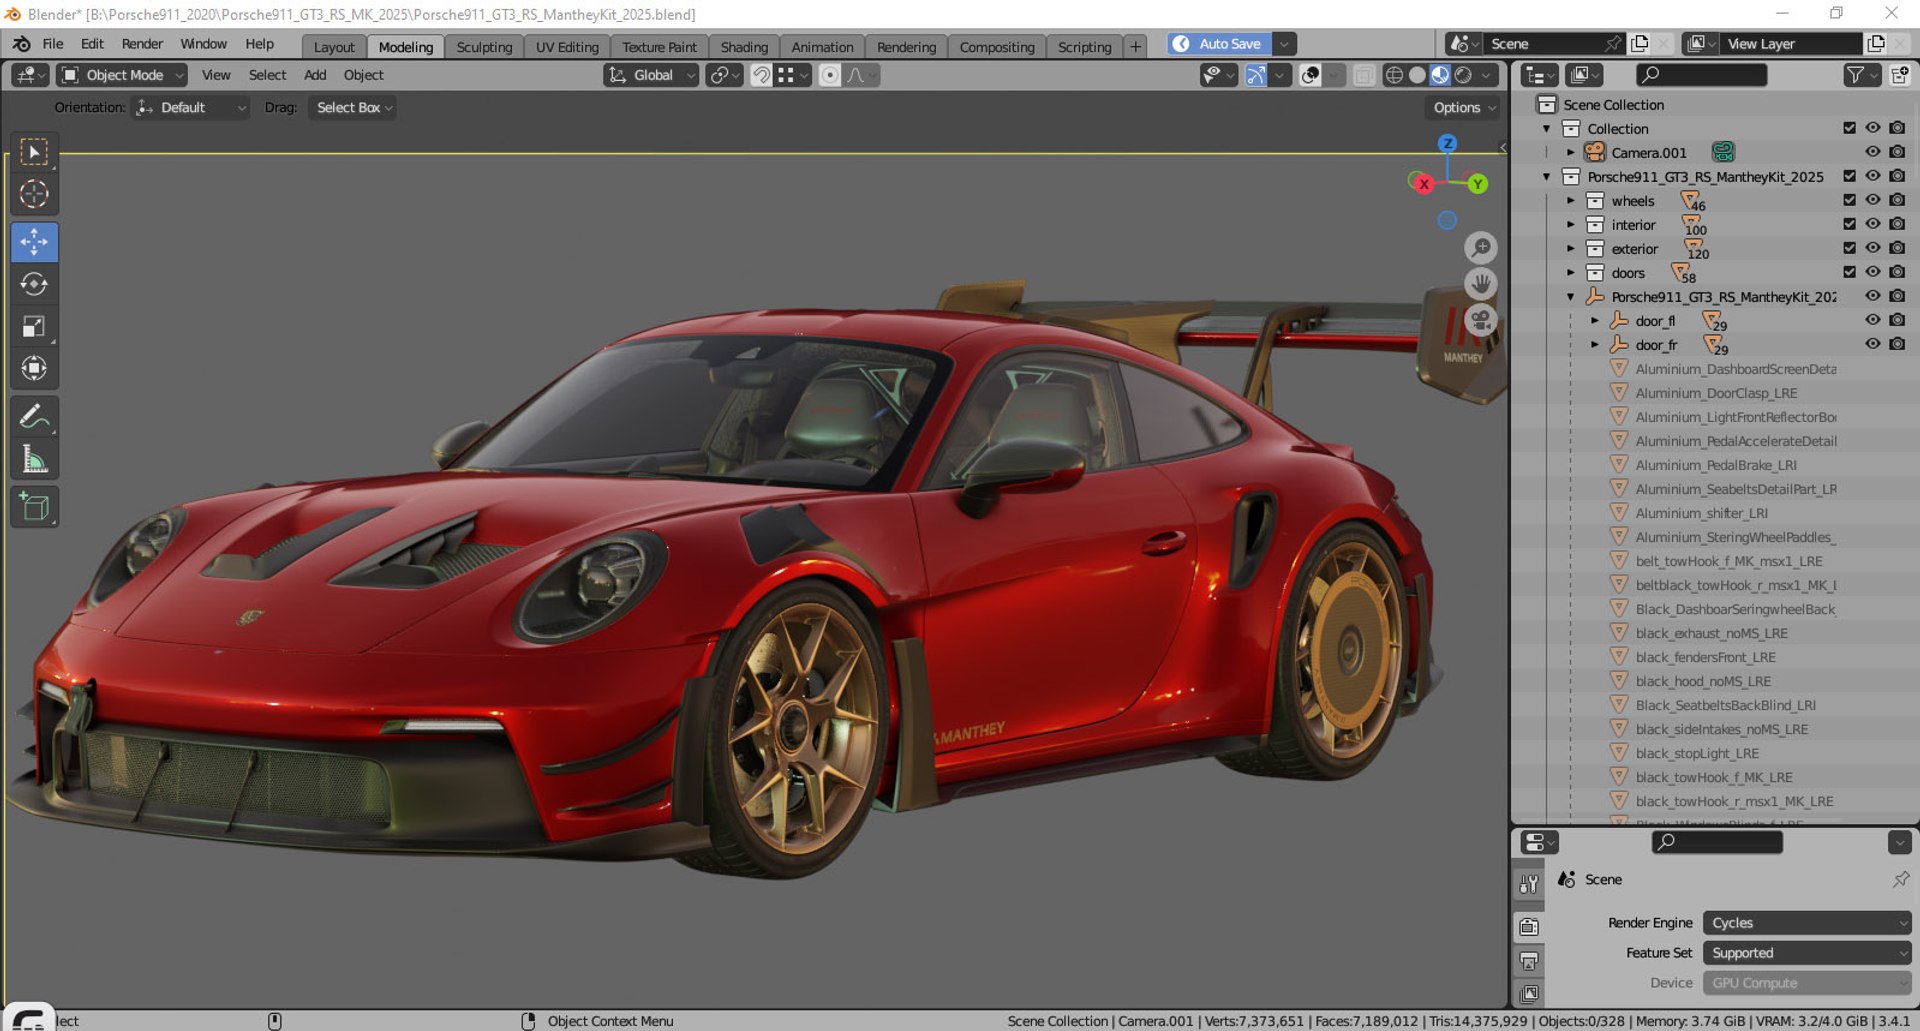The image size is (1920, 1031).
Task: Click the X axis on navigation gizmo
Action: point(1423,184)
